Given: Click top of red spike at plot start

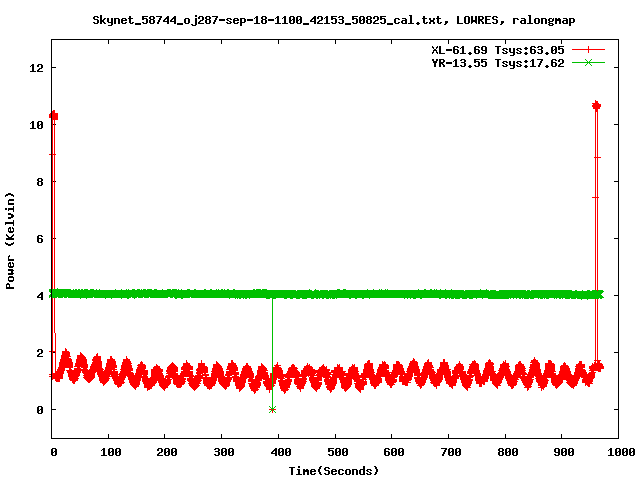Looking at the screenshot, I should click(53, 116).
